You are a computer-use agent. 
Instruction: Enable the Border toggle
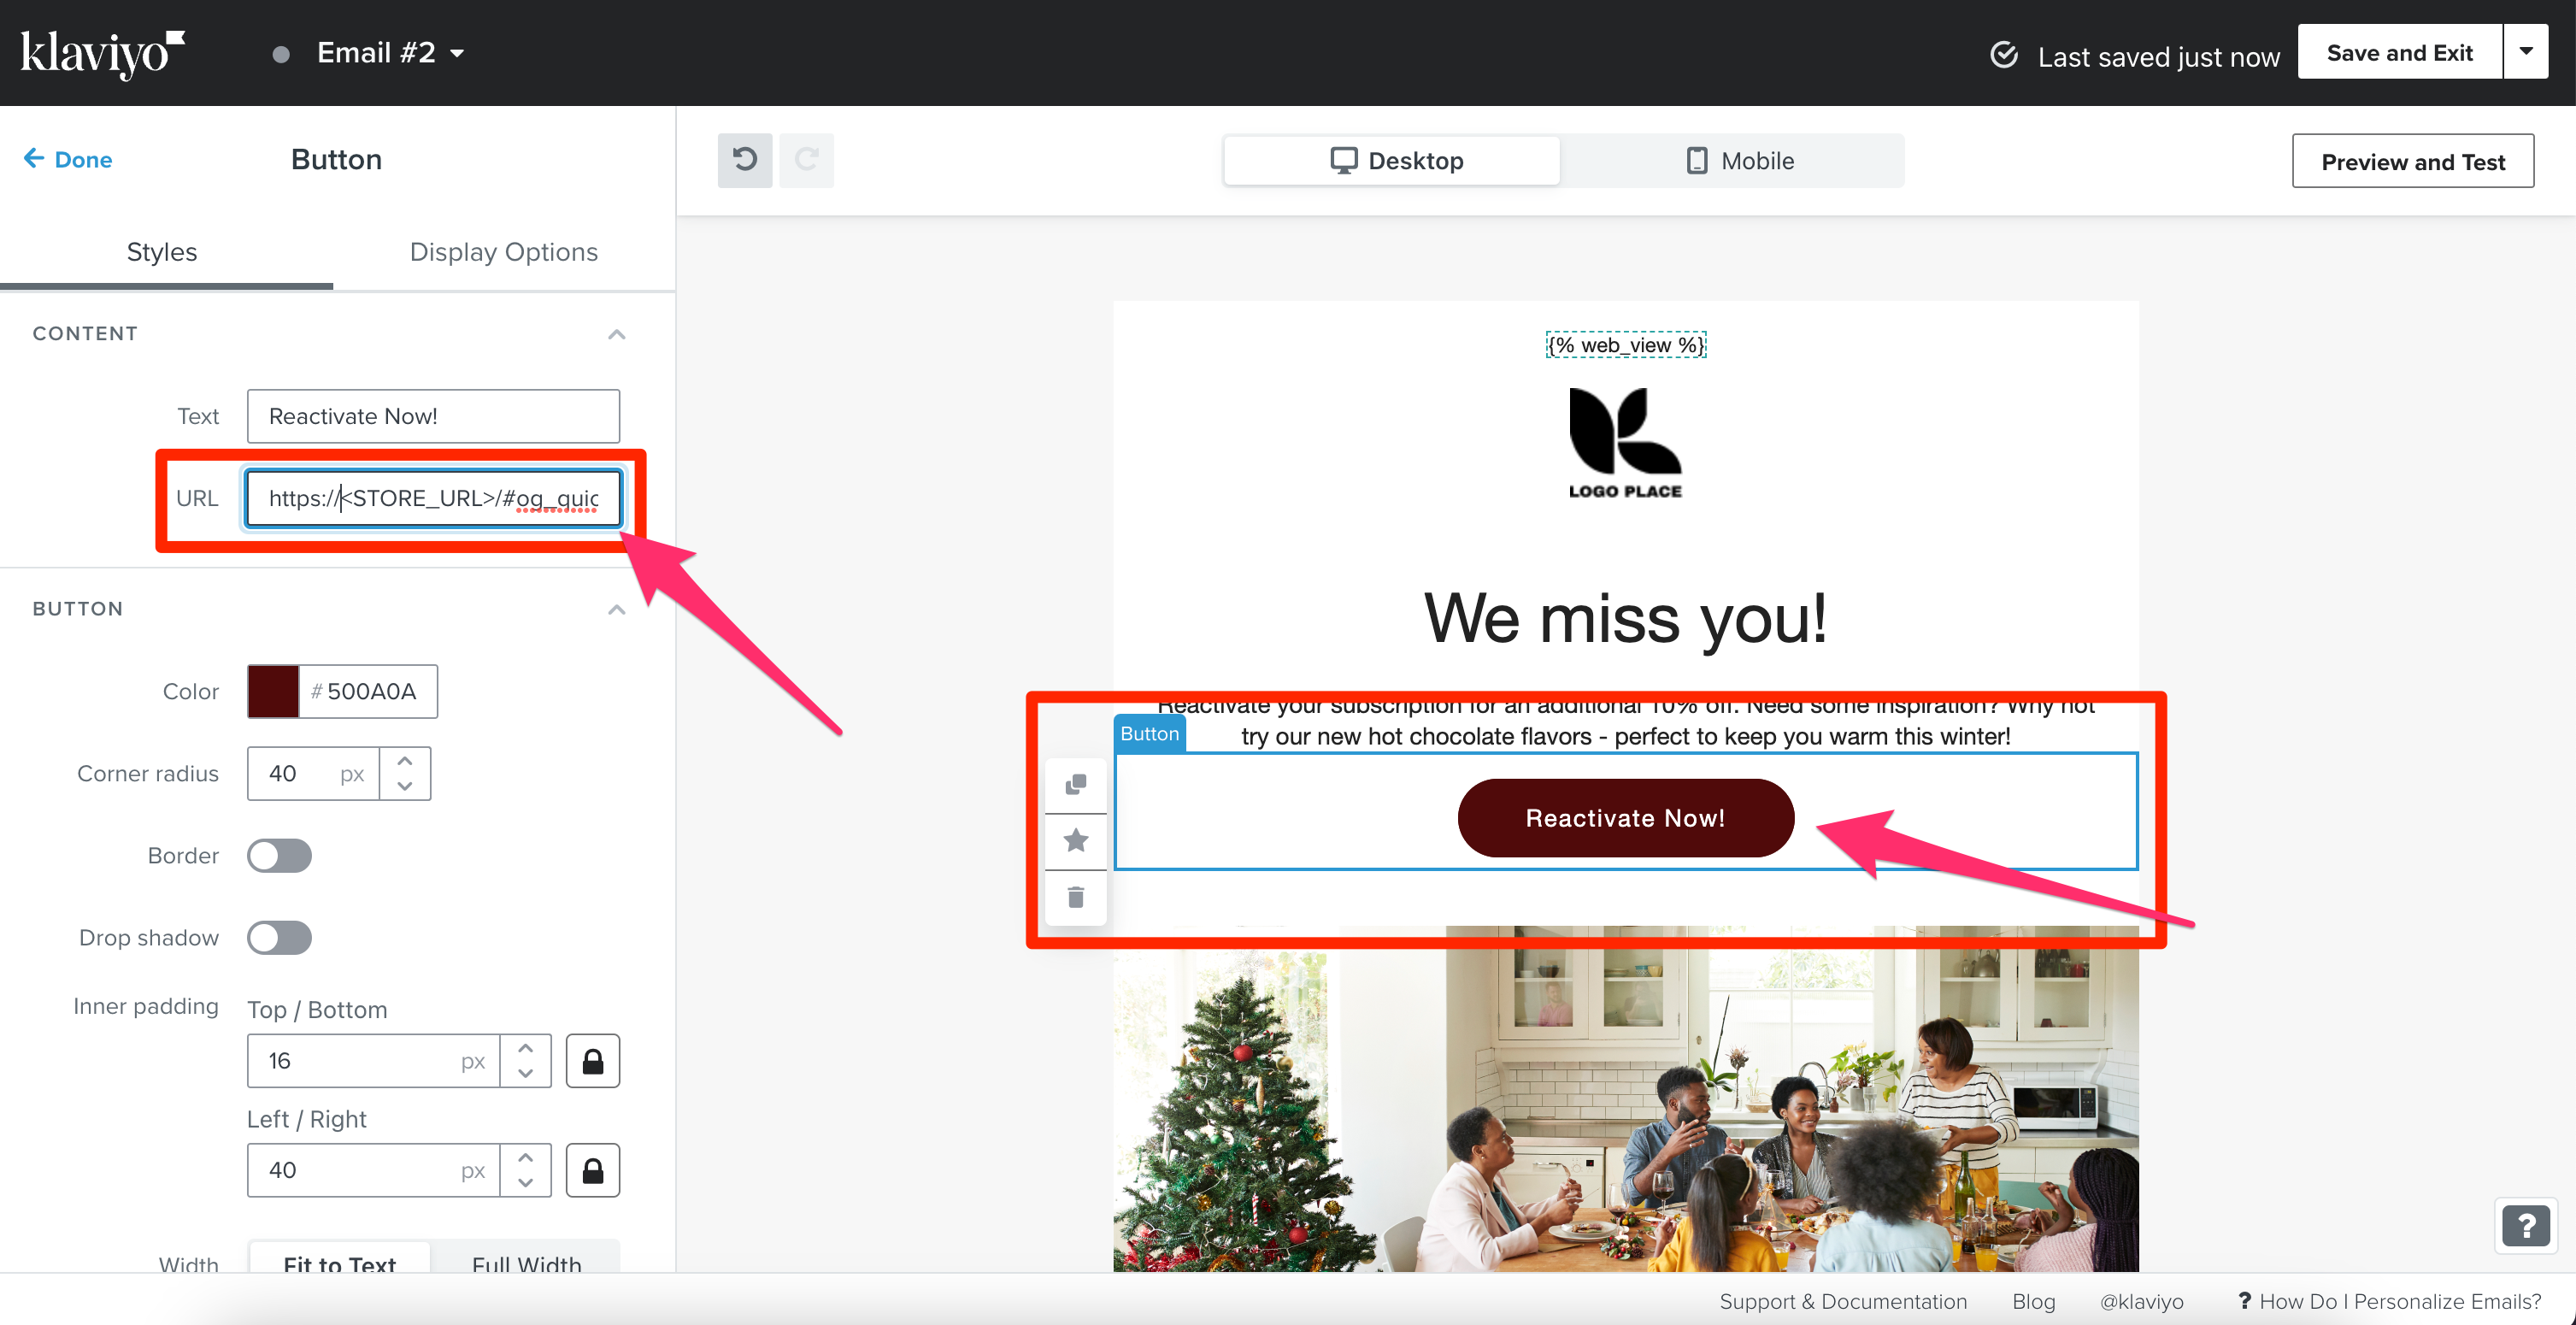[279, 856]
